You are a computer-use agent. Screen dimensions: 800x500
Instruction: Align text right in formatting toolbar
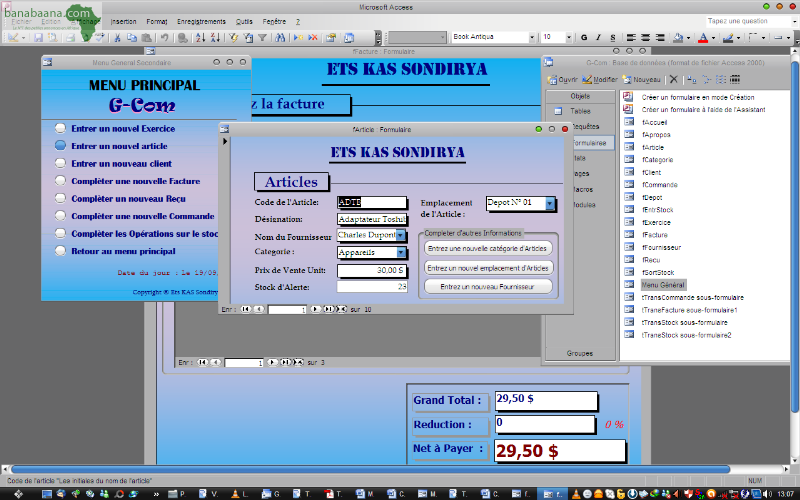click(x=660, y=37)
